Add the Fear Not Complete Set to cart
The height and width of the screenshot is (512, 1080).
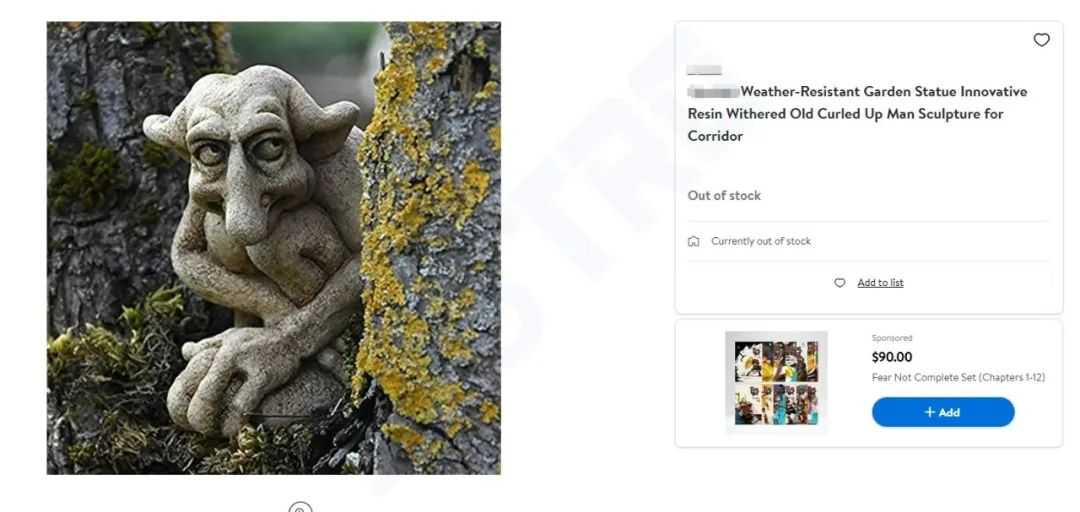click(x=943, y=412)
